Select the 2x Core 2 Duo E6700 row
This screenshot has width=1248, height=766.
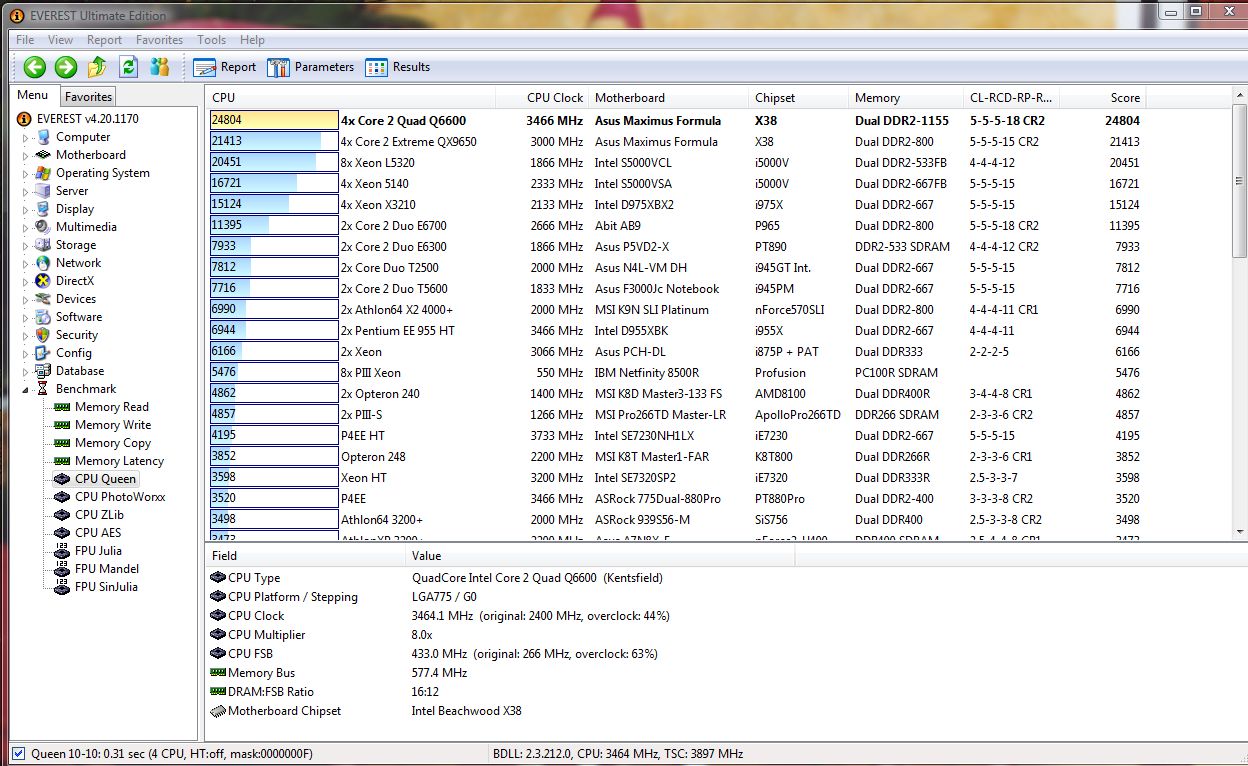click(x=675, y=226)
